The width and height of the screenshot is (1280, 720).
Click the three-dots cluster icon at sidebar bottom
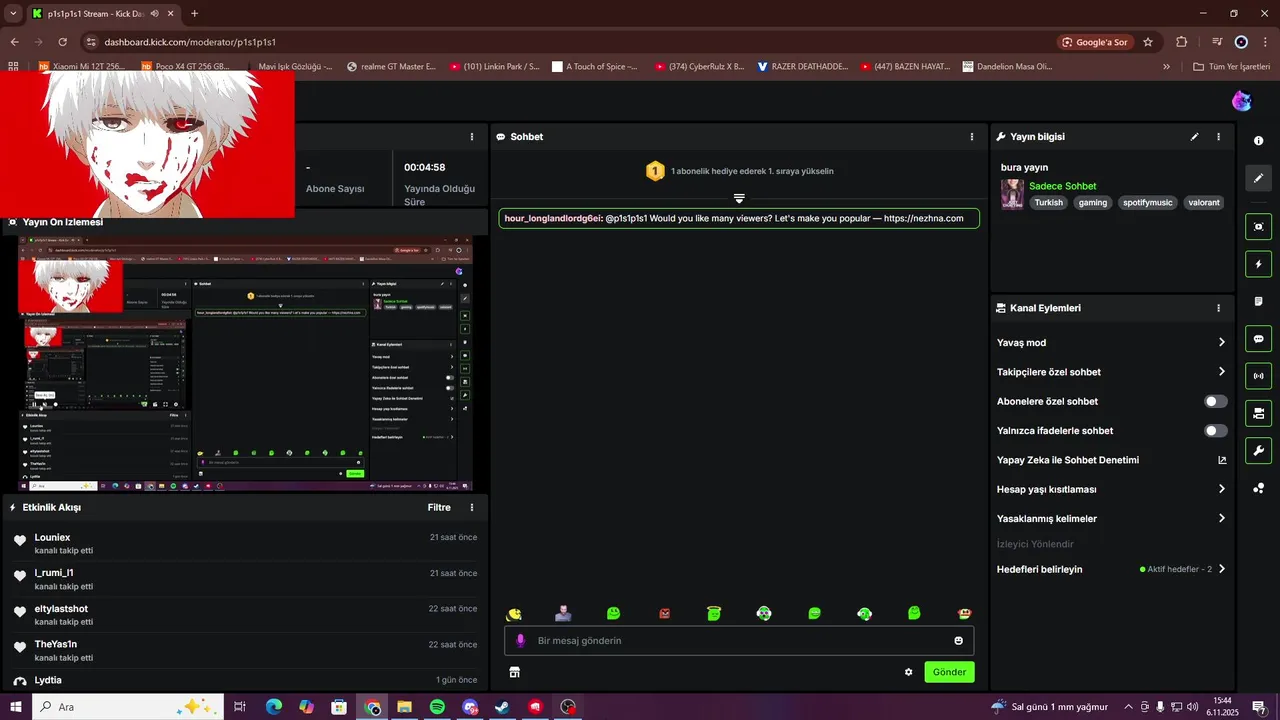click(x=1258, y=488)
